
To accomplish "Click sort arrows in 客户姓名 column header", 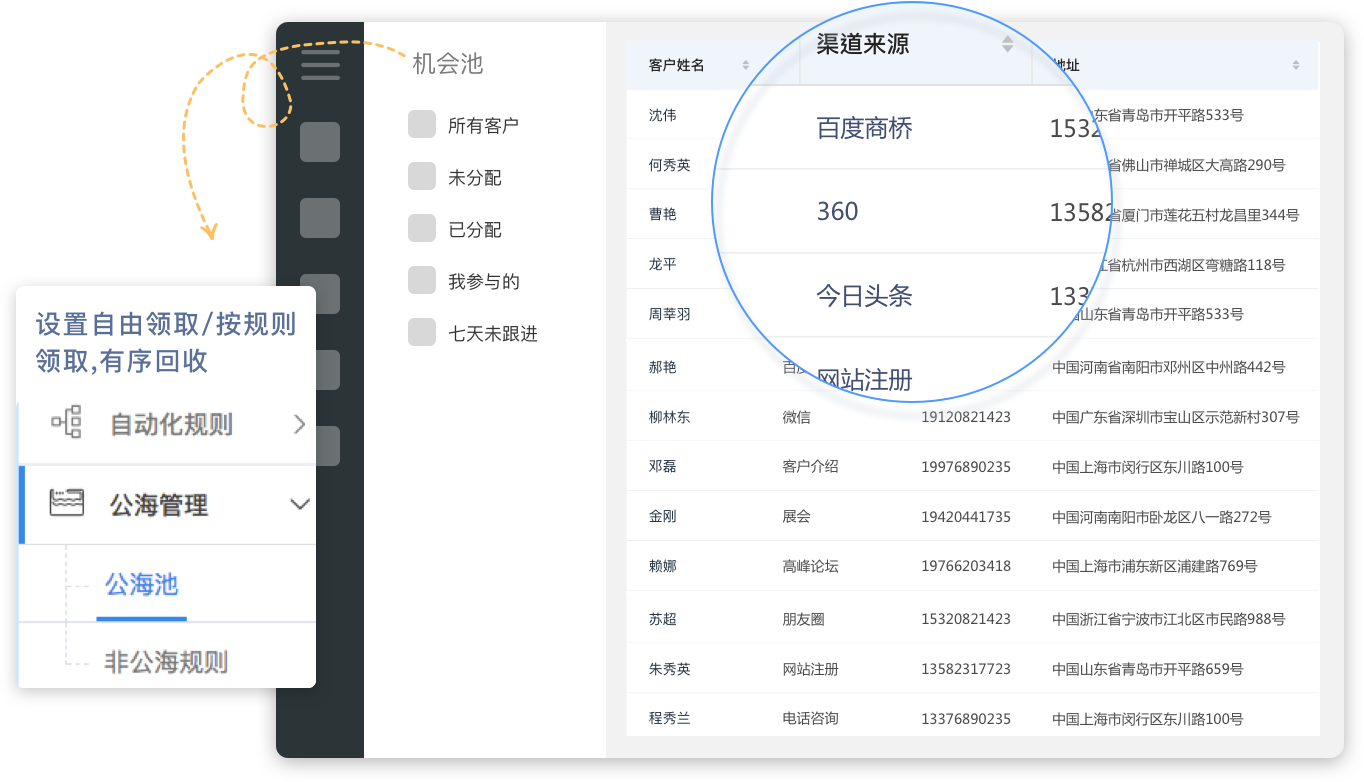I will tap(745, 65).
